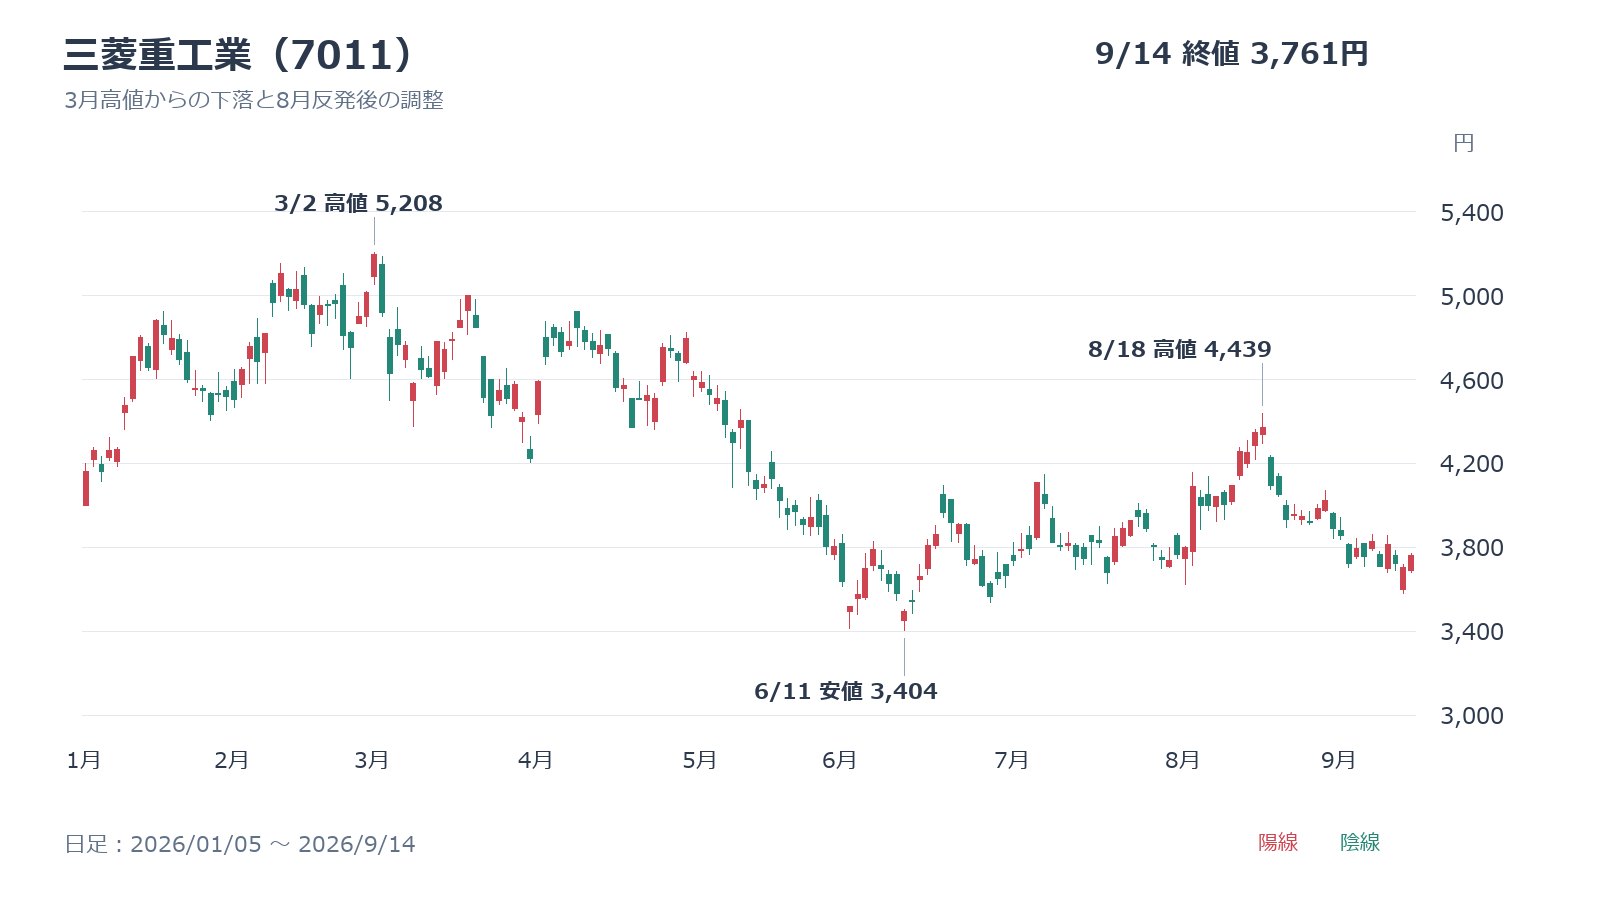Screen dimensions: 1600x900
Task: Click the 円 unit label
Action: point(1464,143)
